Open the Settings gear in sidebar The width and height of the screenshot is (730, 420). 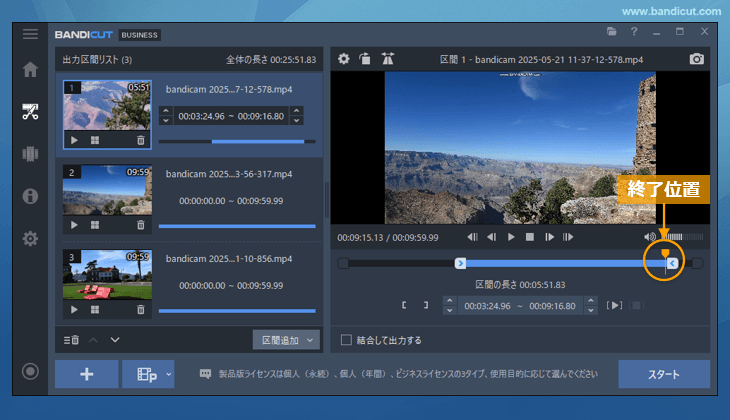(x=31, y=239)
